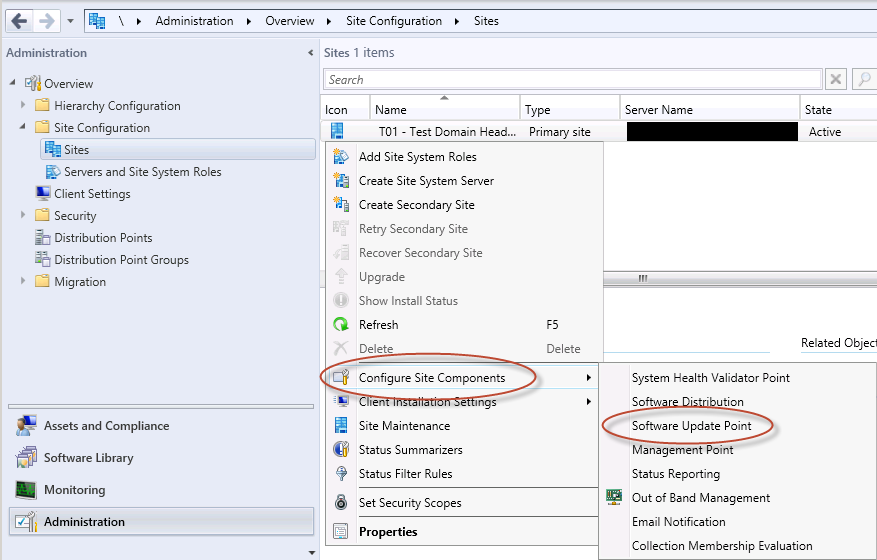Clear the search with the X button
Screen dimensions: 877x560
(836, 79)
